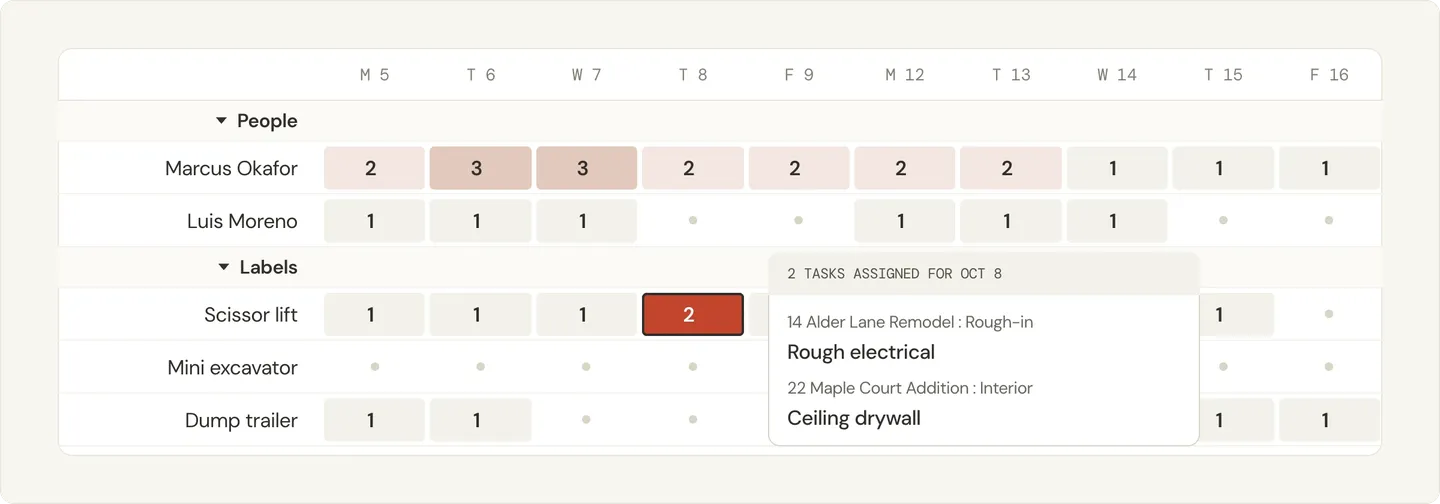The height and width of the screenshot is (504, 1440).
Task: Select the Dump trailer row label
Action: tap(241, 421)
